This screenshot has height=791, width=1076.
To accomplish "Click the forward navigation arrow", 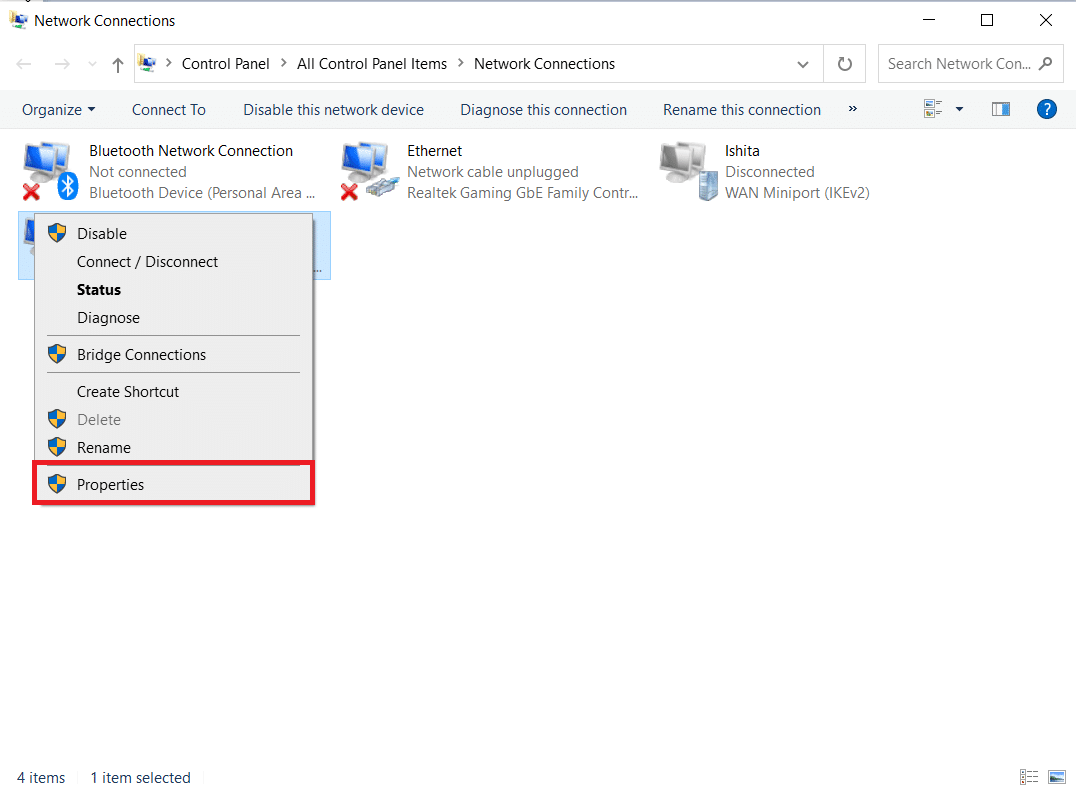I will pos(62,64).
